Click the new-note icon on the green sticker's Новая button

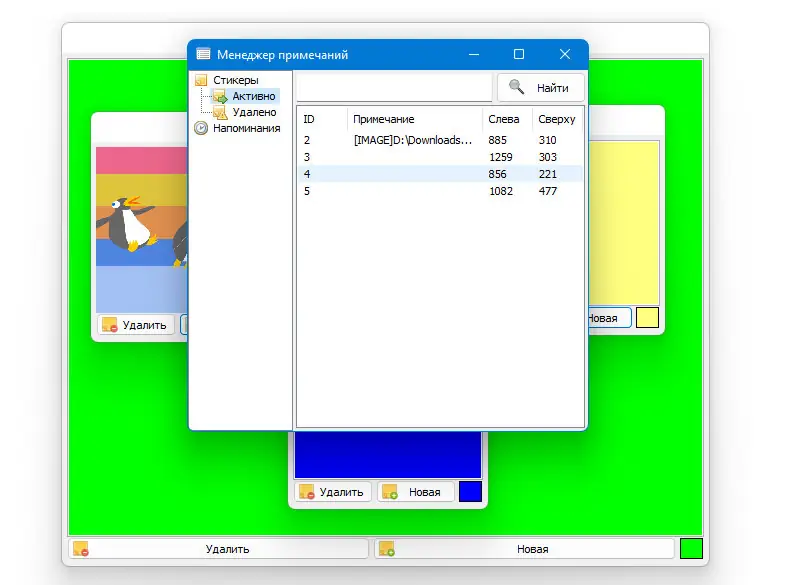[387, 549]
